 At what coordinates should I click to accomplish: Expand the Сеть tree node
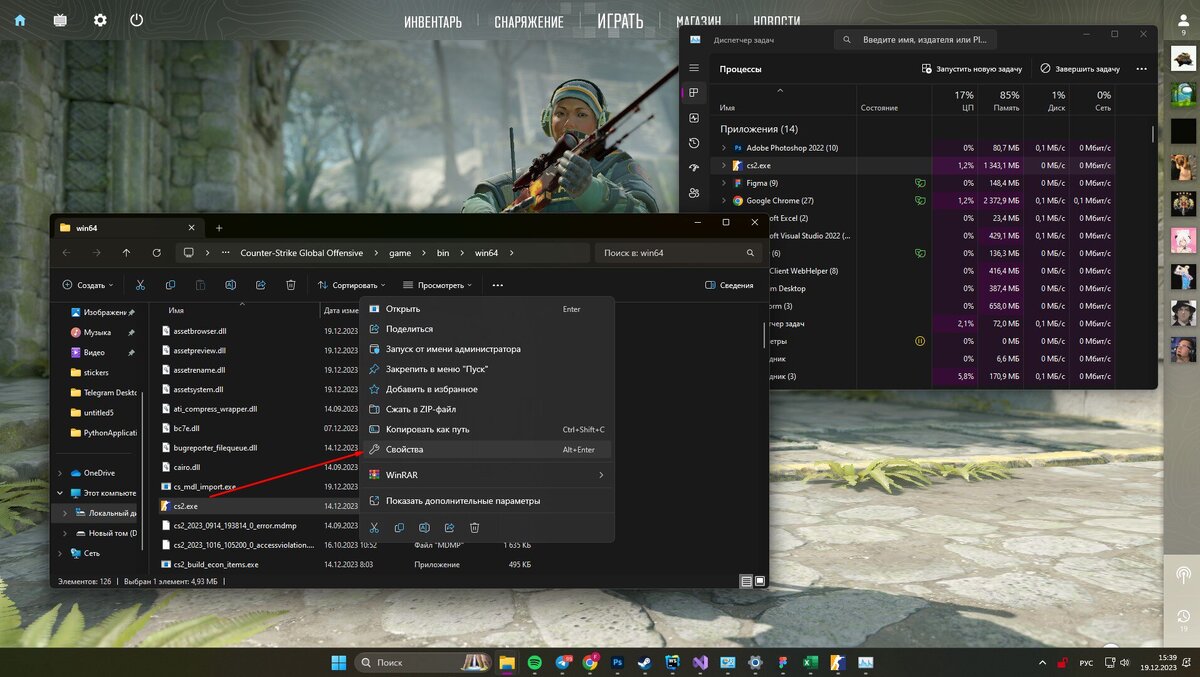tap(60, 553)
